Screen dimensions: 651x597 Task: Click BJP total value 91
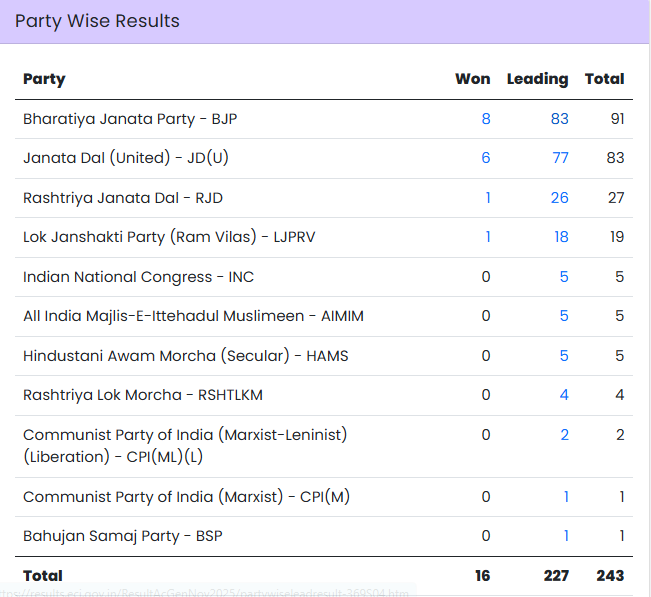[x=617, y=119]
